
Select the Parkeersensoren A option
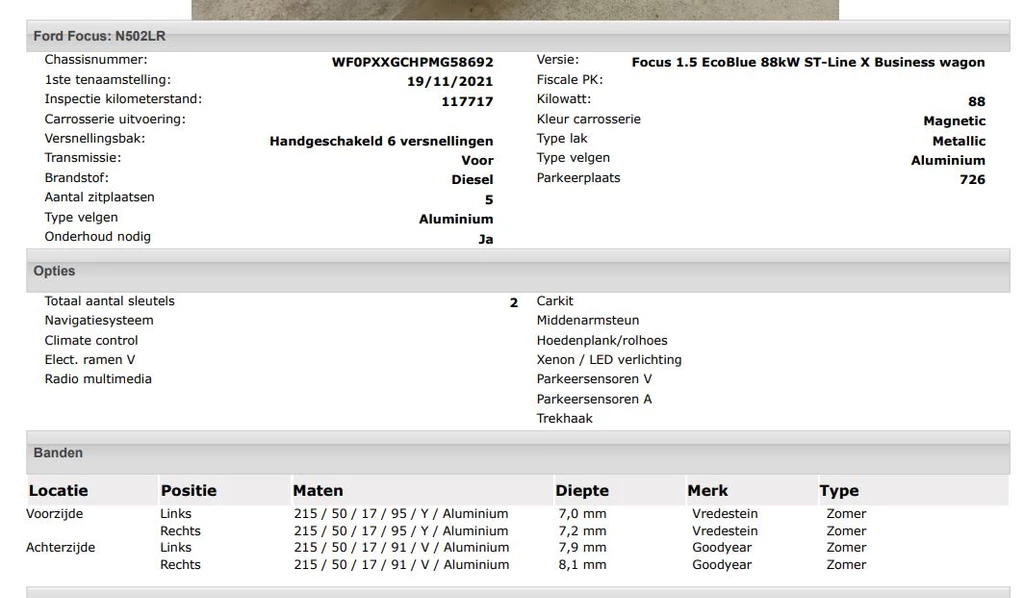pos(594,399)
